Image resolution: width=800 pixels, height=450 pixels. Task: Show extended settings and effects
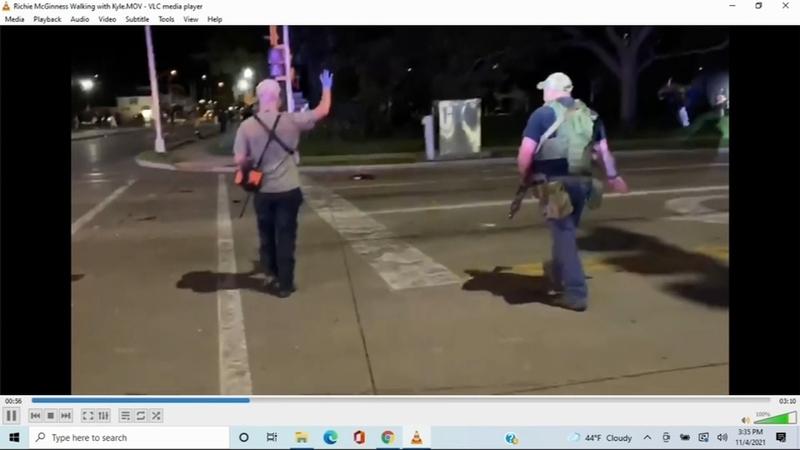pyautogui.click(x=103, y=415)
